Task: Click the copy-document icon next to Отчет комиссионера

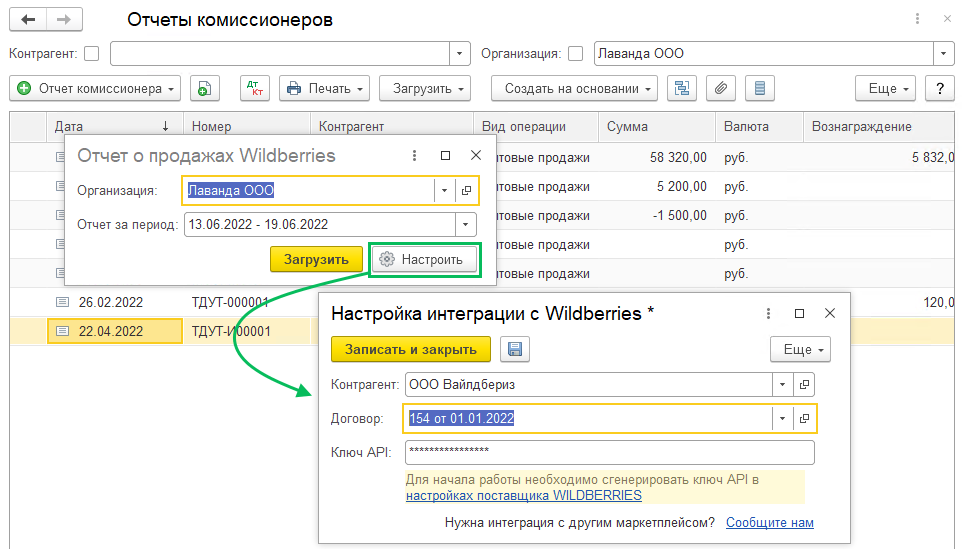Action: pyautogui.click(x=204, y=89)
